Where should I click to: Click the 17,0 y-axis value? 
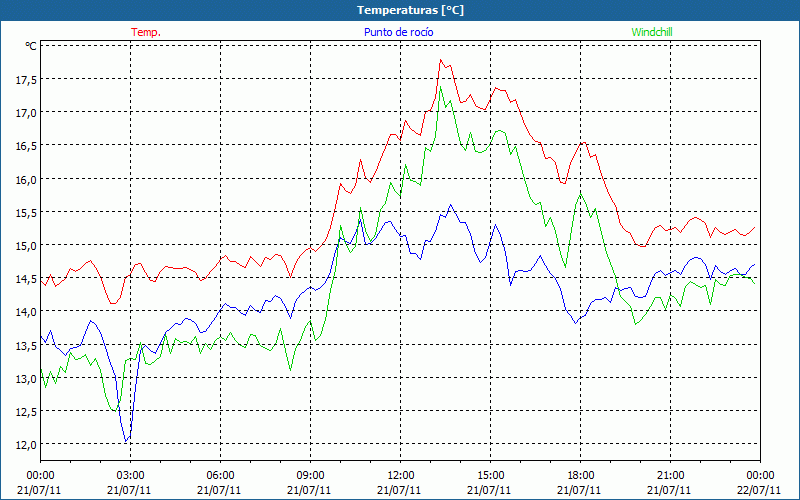click(27, 112)
